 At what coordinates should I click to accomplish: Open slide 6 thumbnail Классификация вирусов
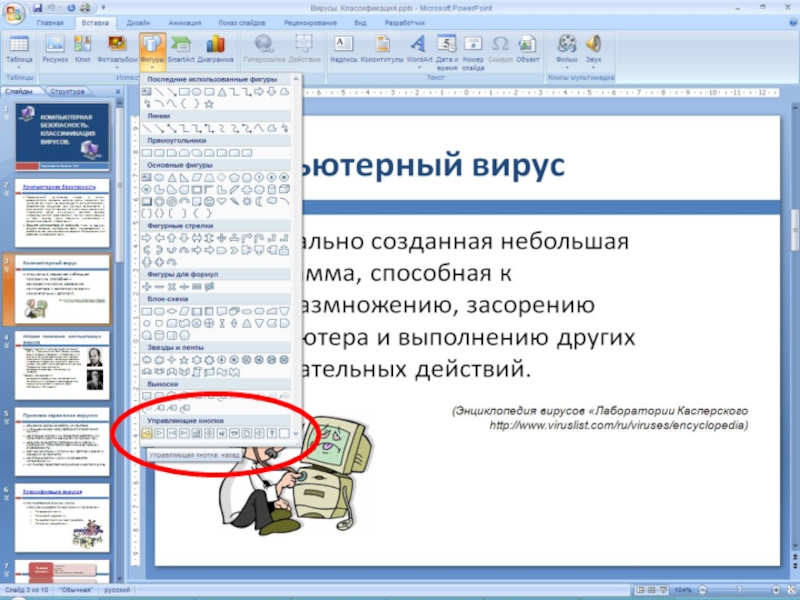click(x=62, y=518)
